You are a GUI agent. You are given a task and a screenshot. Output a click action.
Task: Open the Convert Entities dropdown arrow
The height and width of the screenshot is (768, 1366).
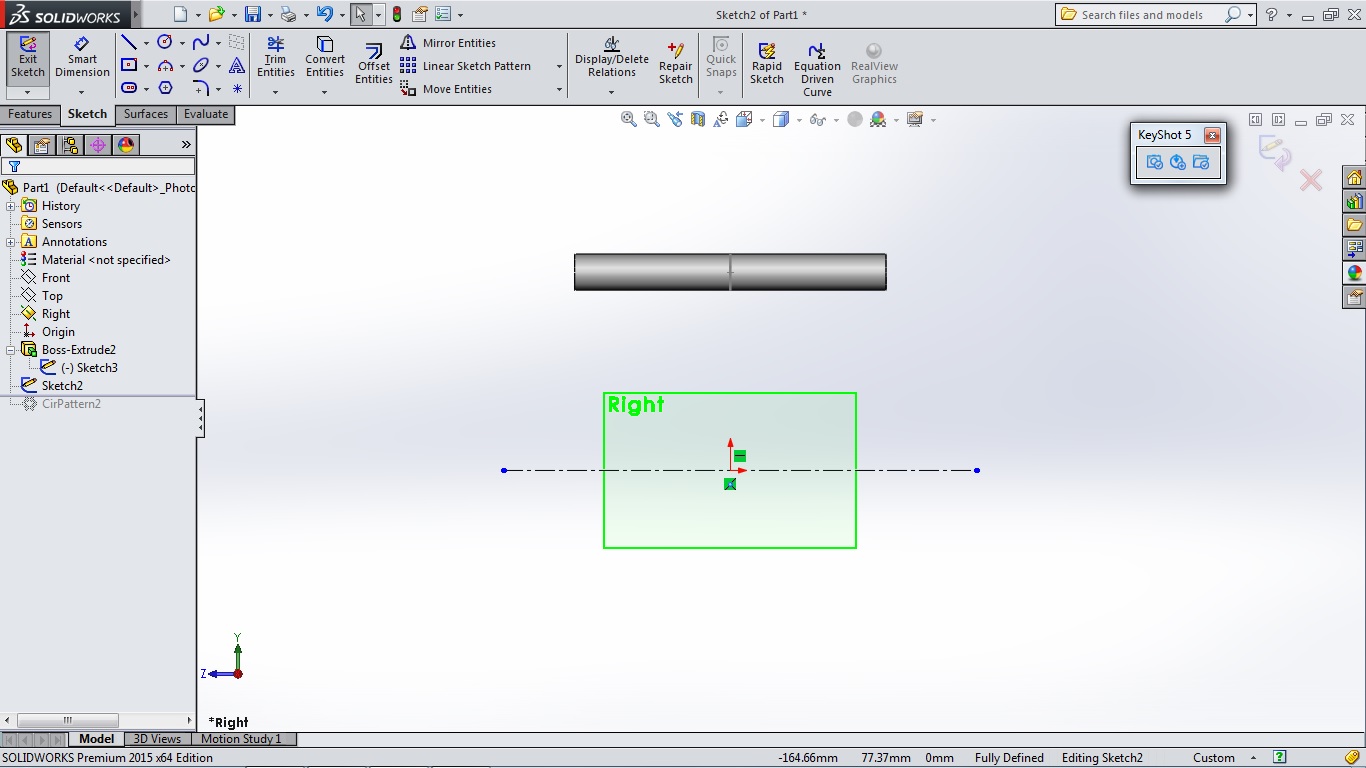coord(324,92)
